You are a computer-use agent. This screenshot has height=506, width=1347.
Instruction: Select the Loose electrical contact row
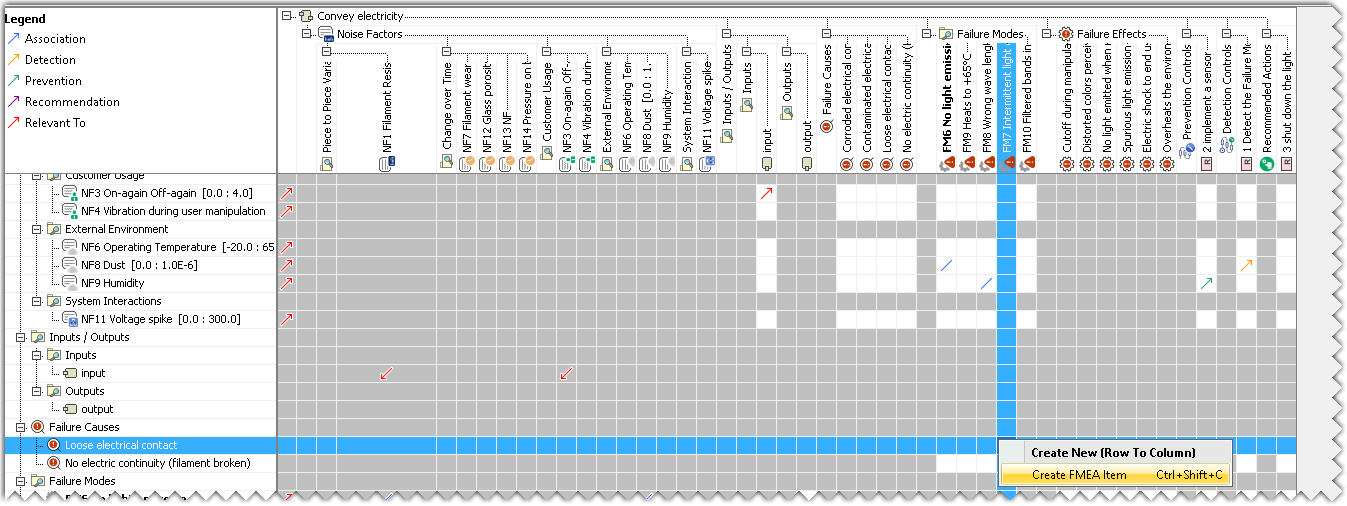point(140,445)
